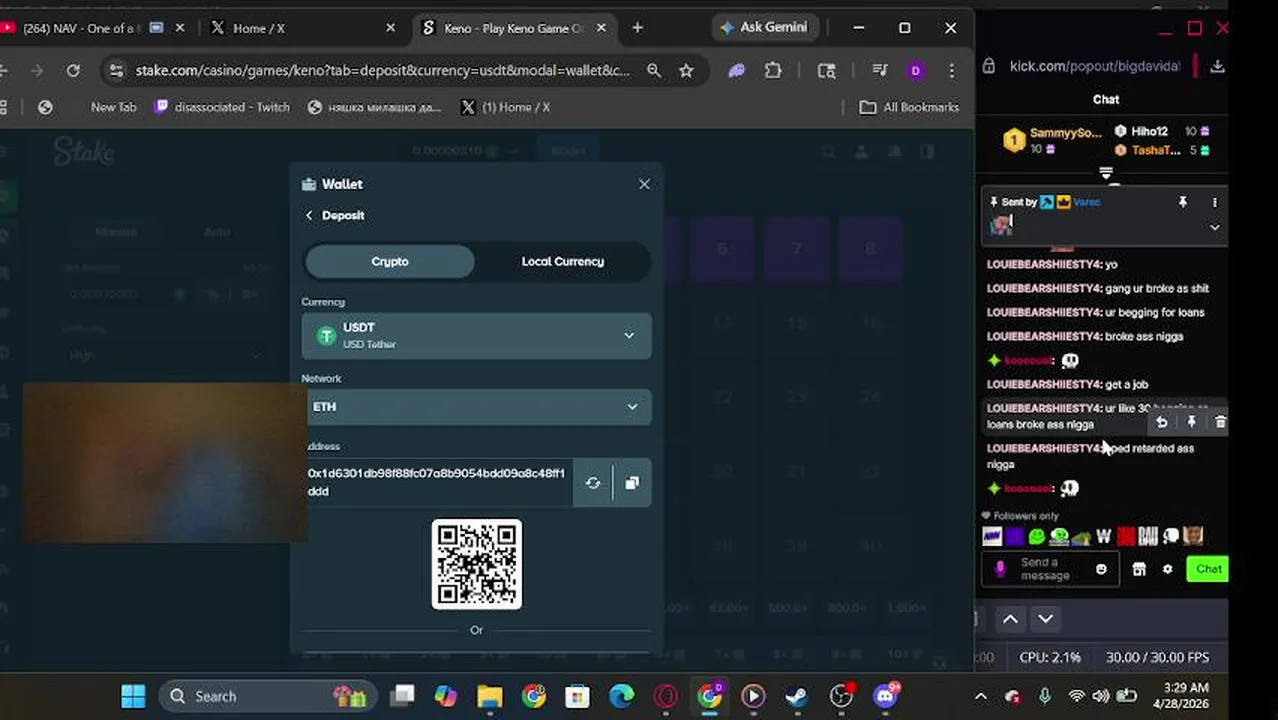
Task: Click the down arrow below chat
Action: (x=1045, y=619)
